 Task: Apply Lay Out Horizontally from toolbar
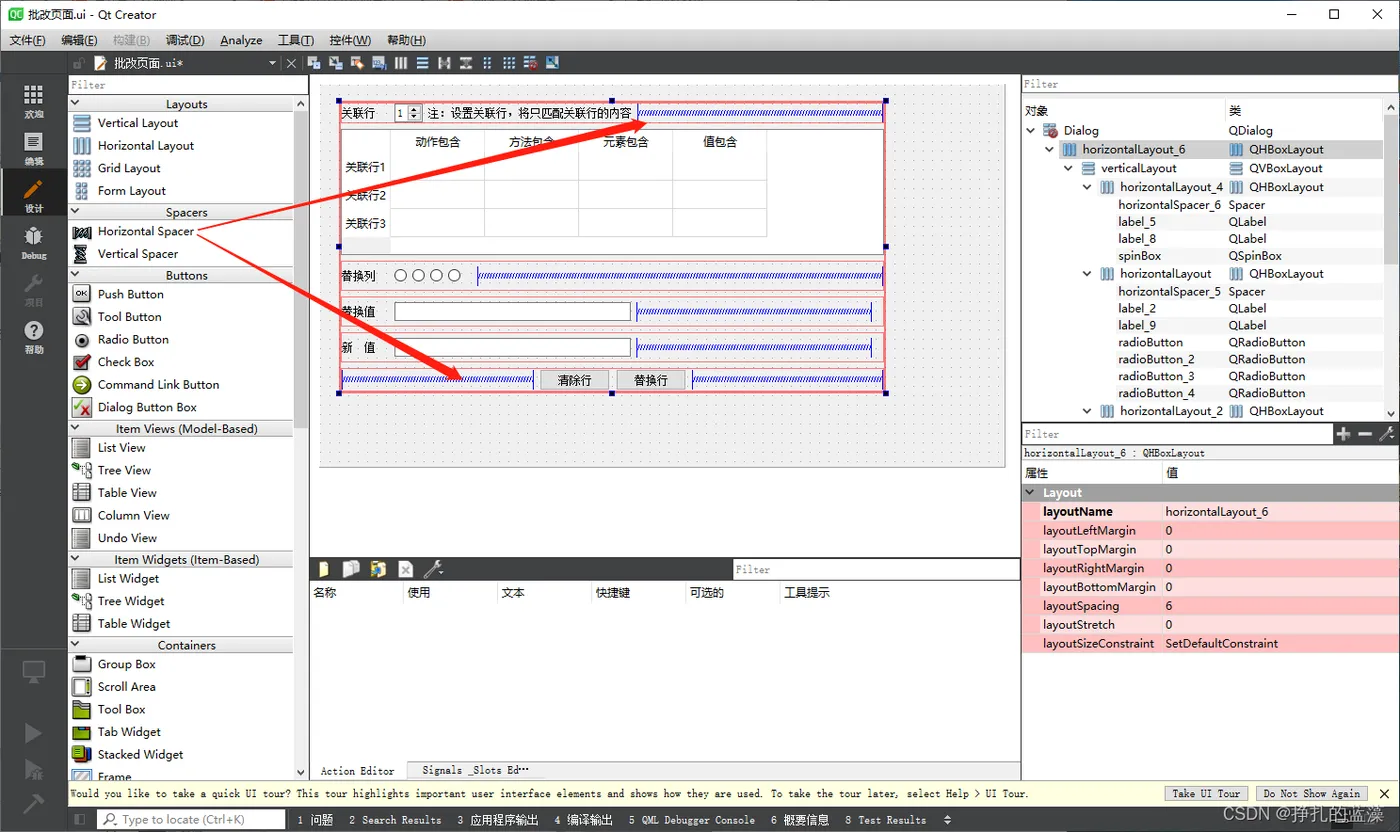tap(401, 63)
